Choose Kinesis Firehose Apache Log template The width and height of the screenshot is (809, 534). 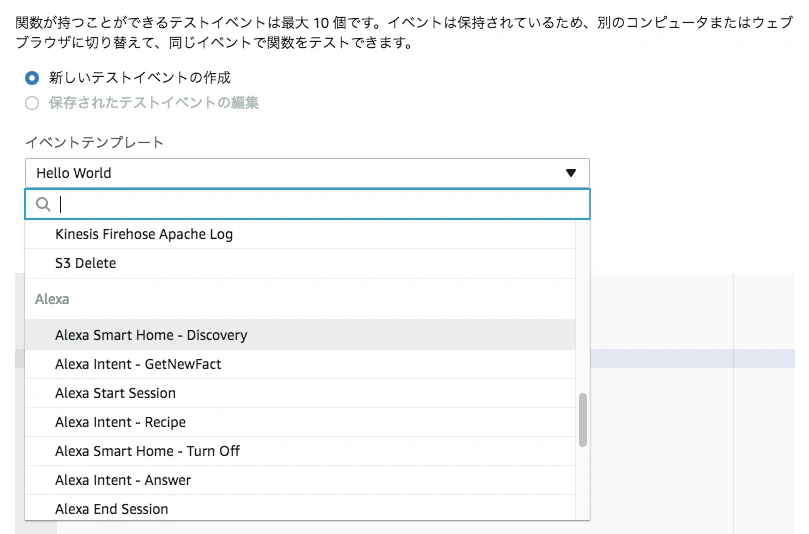pyautogui.click(x=300, y=234)
